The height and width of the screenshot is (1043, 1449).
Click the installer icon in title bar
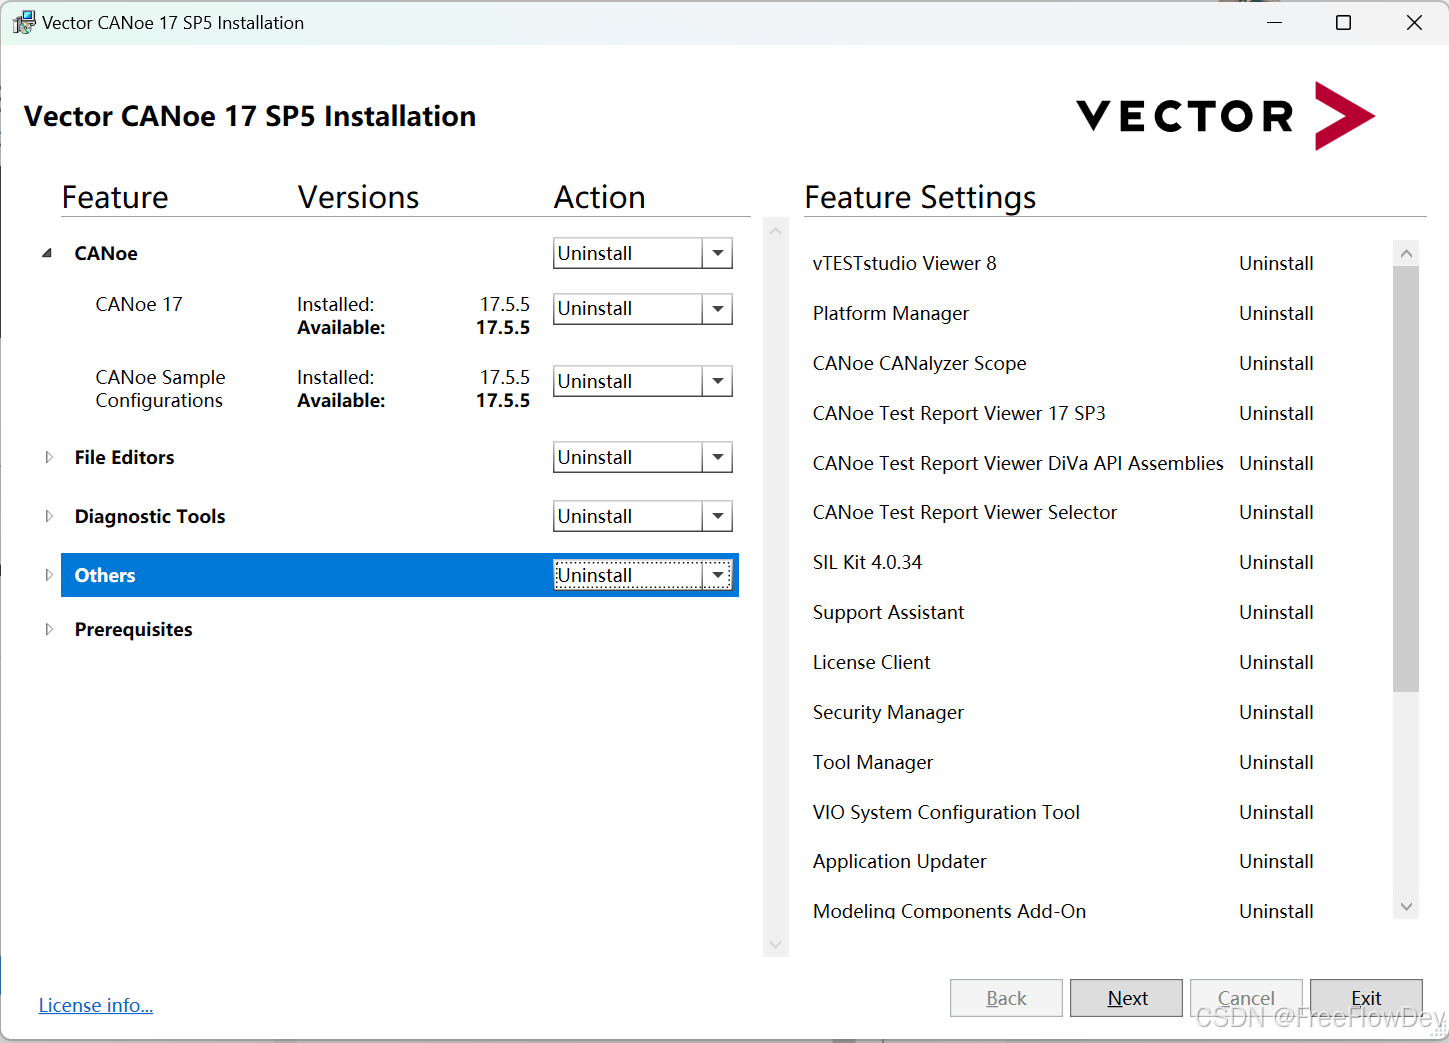pyautogui.click(x=23, y=22)
